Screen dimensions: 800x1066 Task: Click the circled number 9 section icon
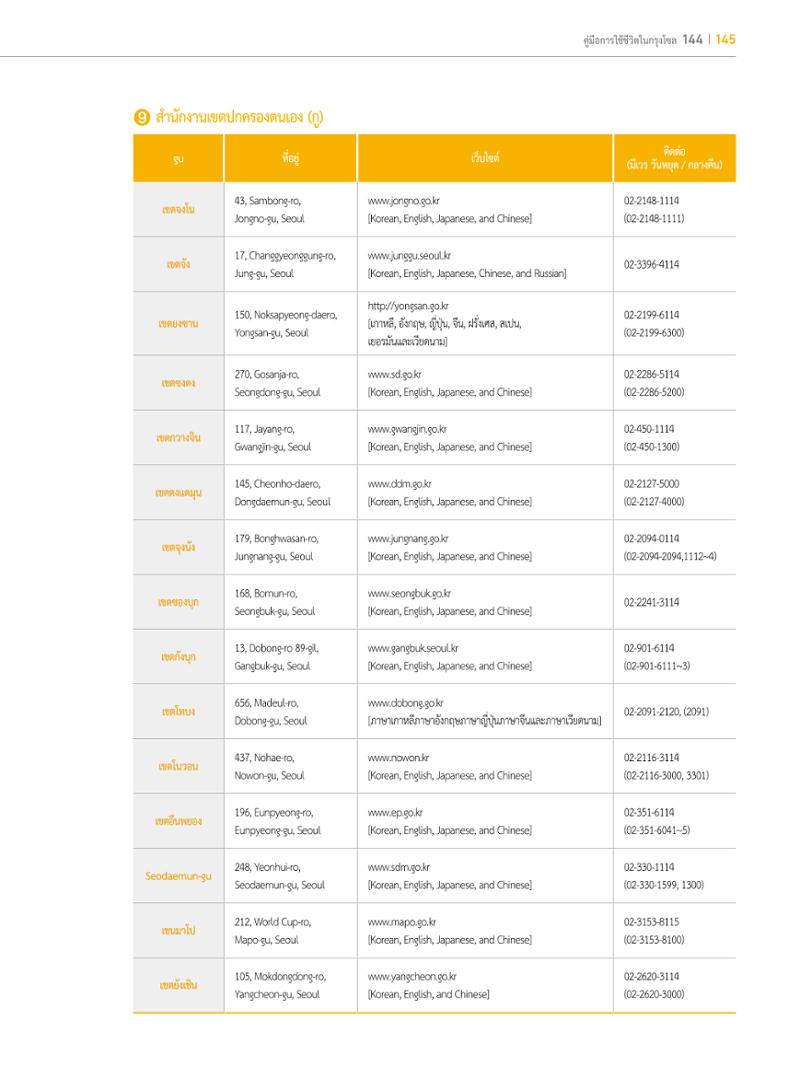pos(141,118)
